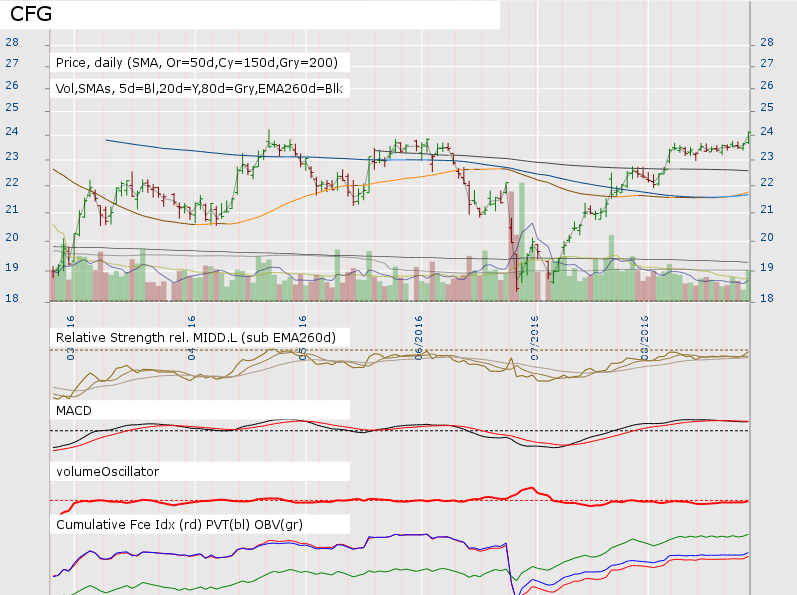Click the 25 tick on right price axis
The height and width of the screenshot is (595, 797).
[x=767, y=108]
